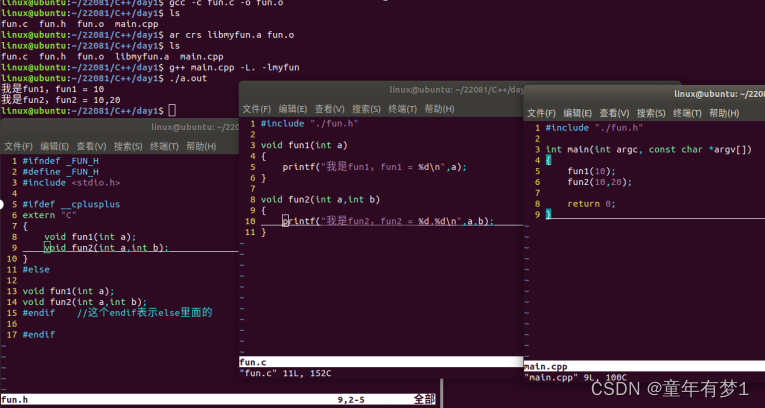Click the '"main.cpp" 9L, 100C' message line

click(x=575, y=377)
